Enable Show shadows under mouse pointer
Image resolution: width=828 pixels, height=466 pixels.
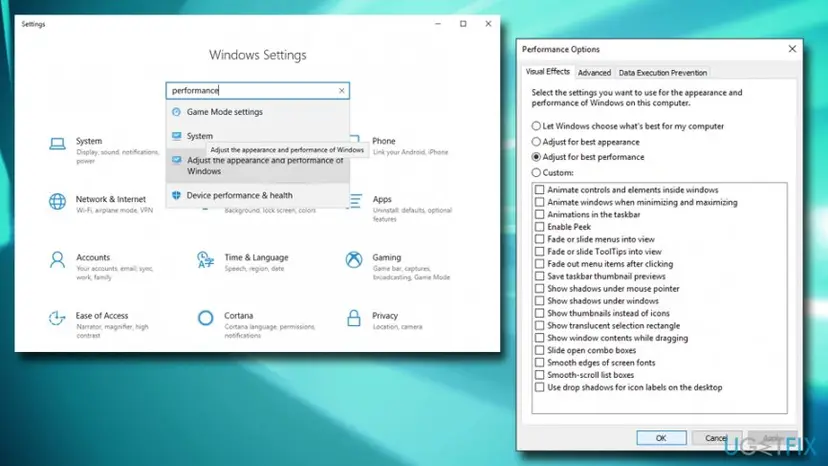539,288
